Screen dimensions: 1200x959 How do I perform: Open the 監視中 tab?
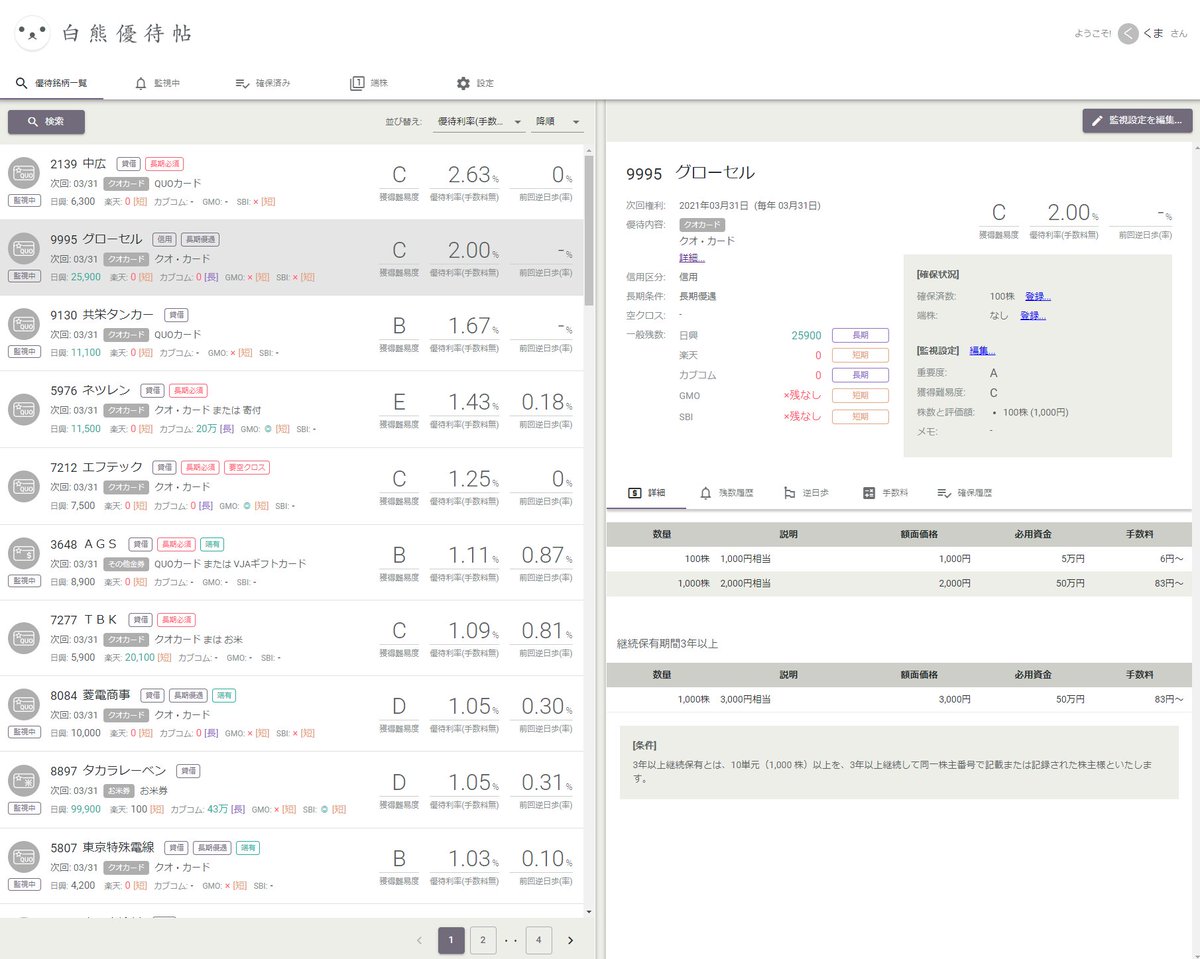coord(157,83)
